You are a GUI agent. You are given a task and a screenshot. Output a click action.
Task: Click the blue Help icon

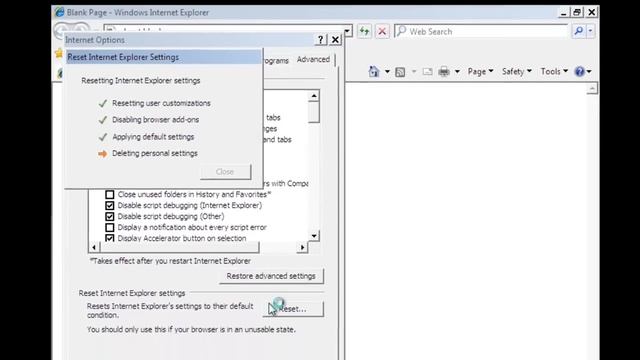[580, 72]
